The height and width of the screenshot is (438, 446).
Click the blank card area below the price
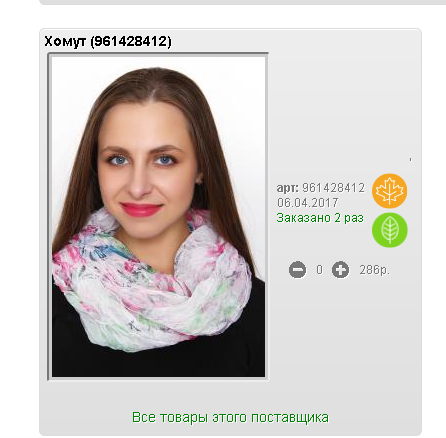[x=343, y=333]
